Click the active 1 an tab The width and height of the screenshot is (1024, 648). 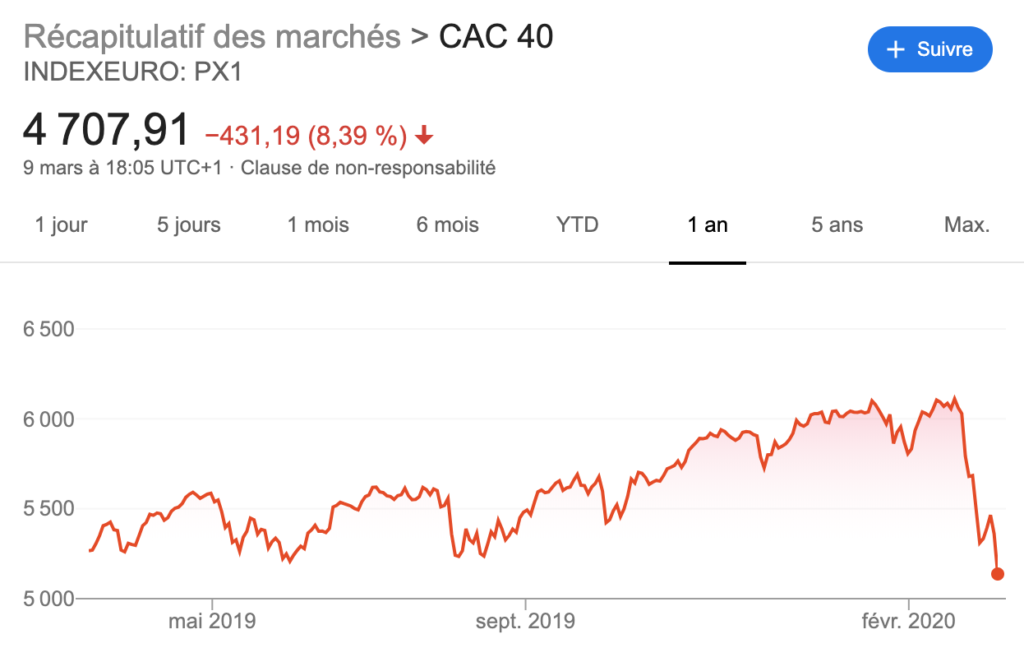[x=707, y=225]
